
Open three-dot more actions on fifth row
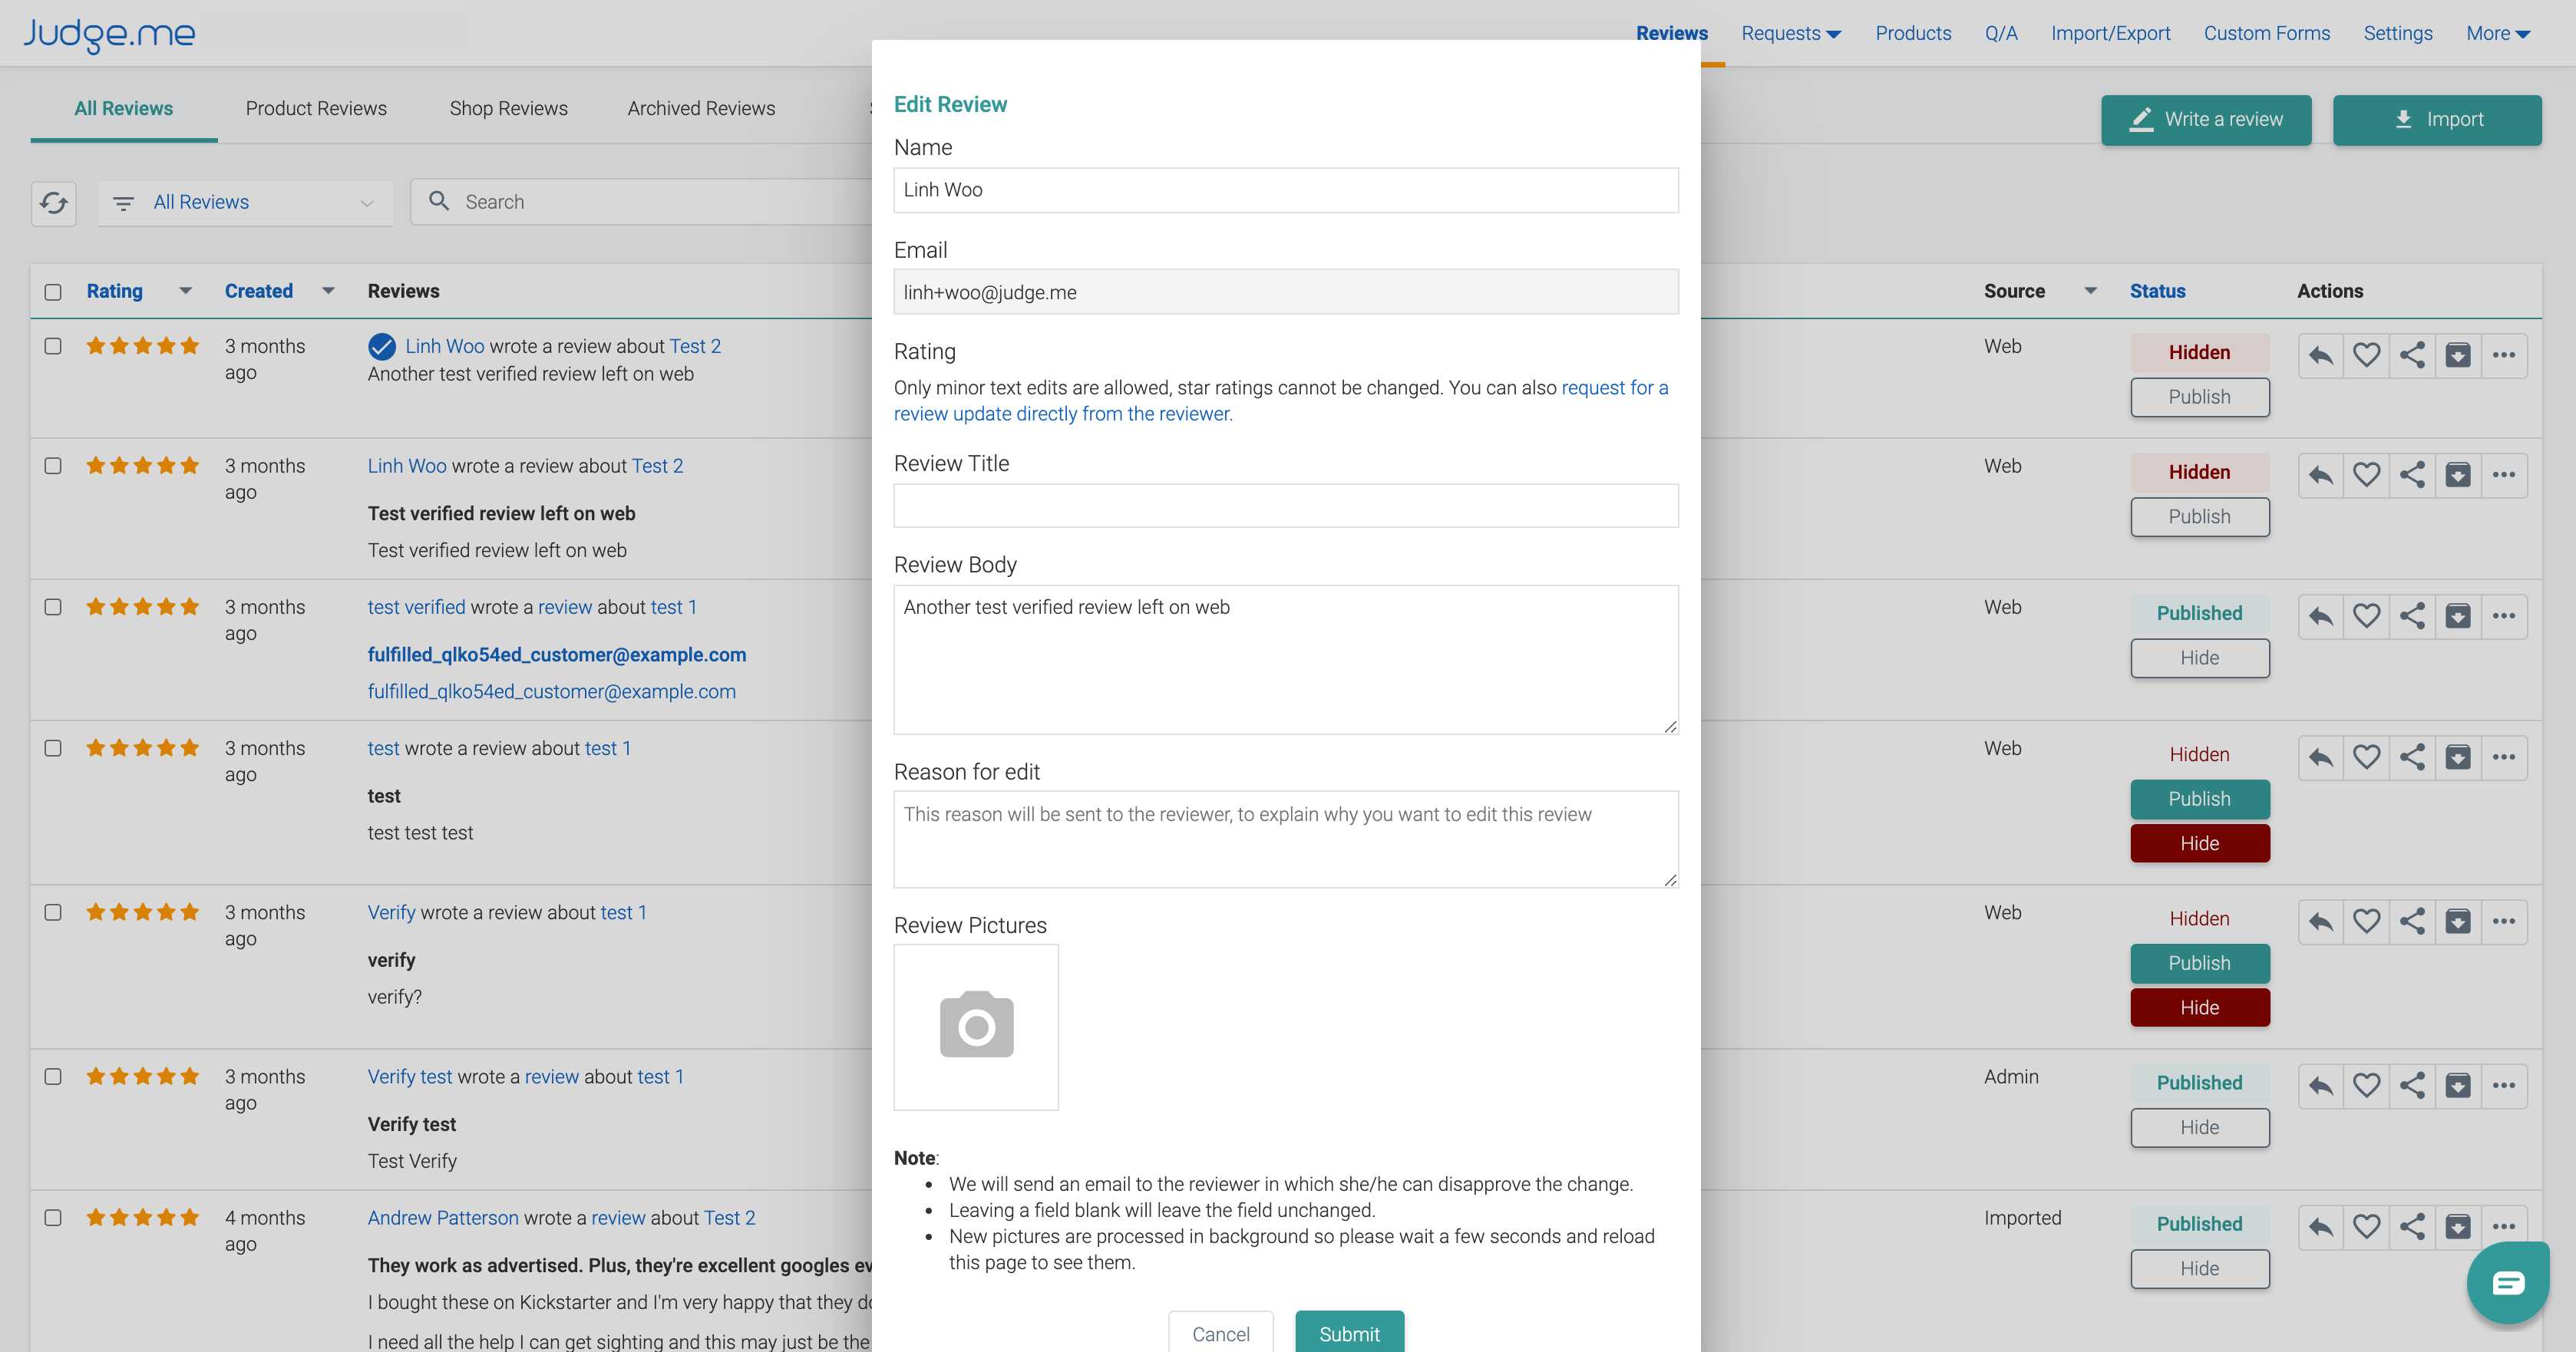[2504, 921]
